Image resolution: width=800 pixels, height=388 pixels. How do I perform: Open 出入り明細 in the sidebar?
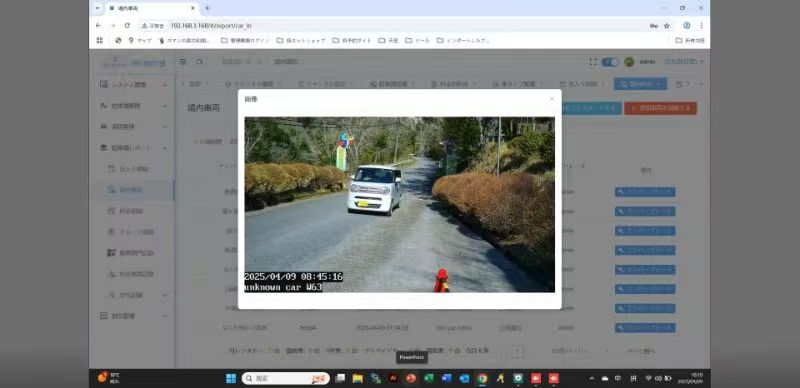pyautogui.click(x=134, y=168)
